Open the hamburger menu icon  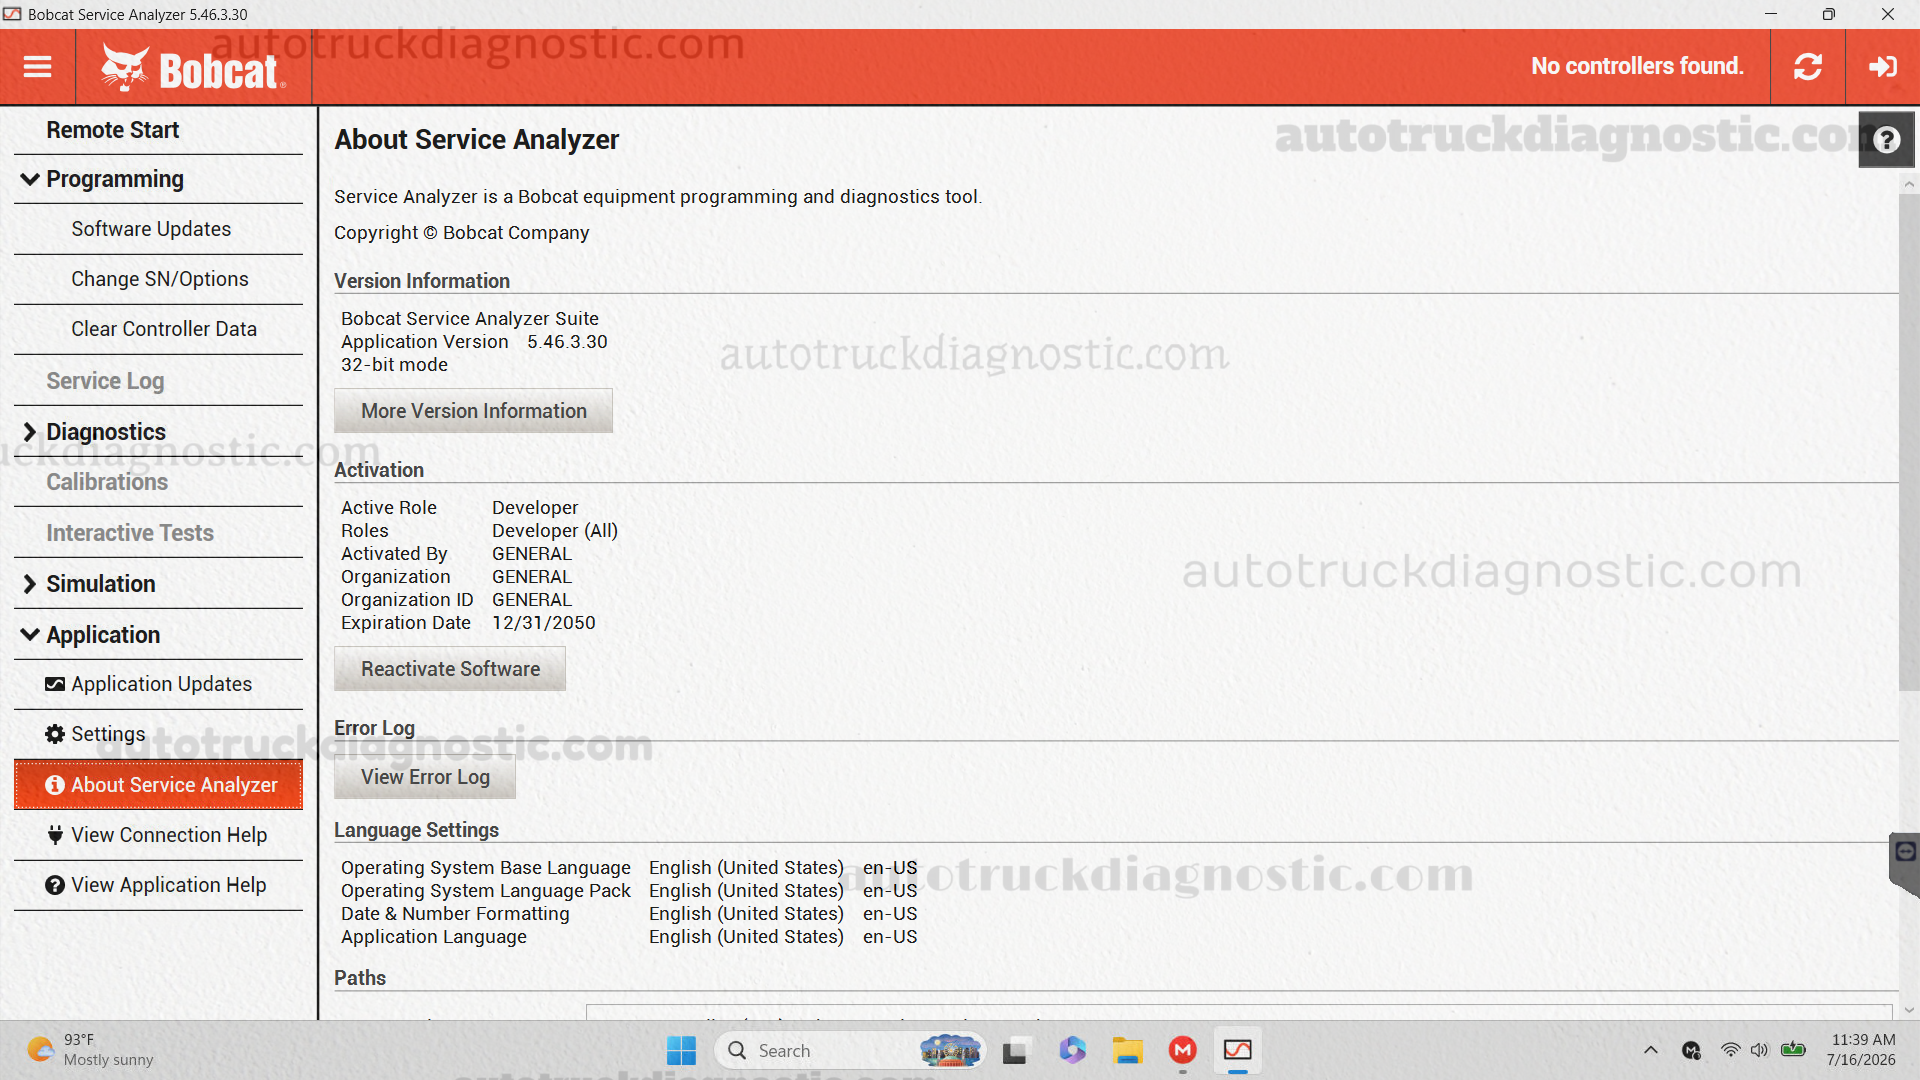(x=37, y=67)
